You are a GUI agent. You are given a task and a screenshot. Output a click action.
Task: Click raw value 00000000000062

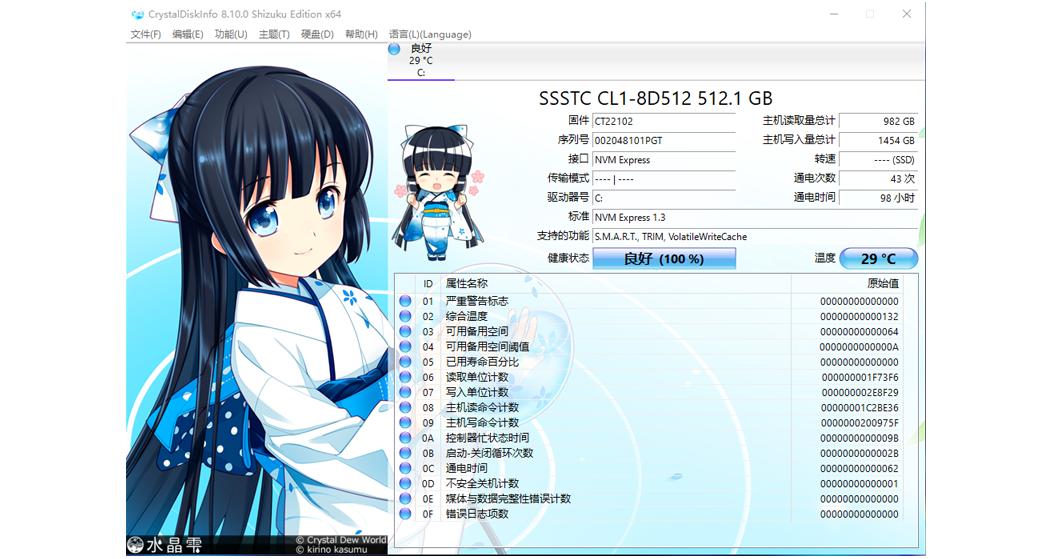click(859, 469)
